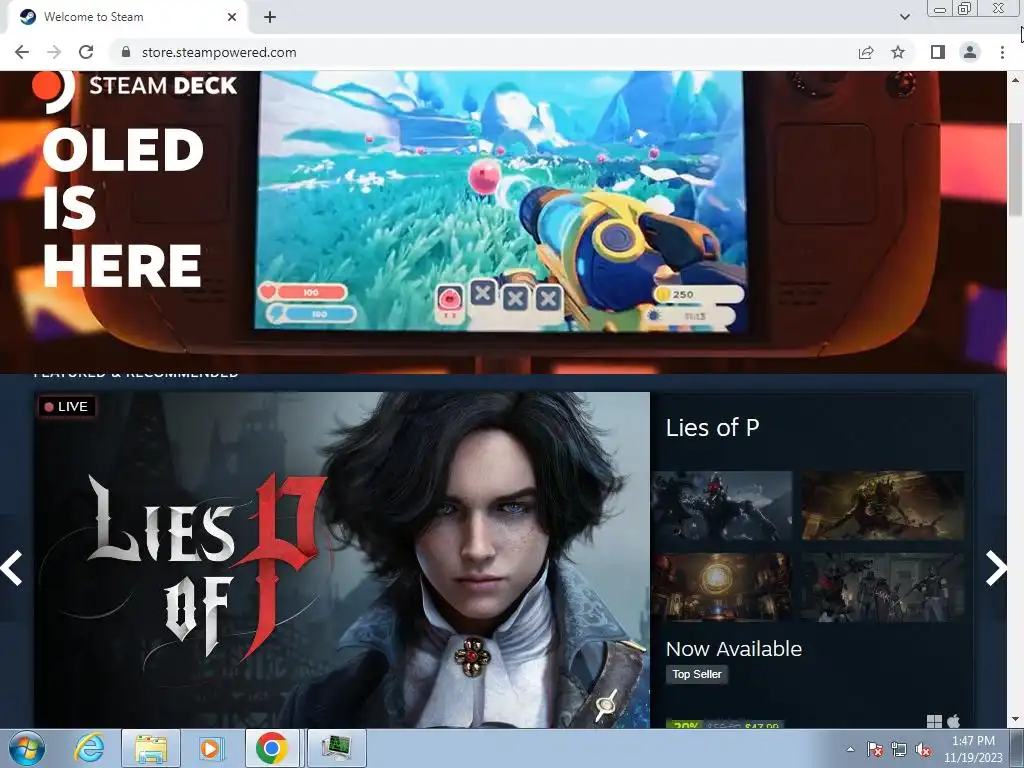Open Windows Media Player from the taskbar

pos(210,748)
